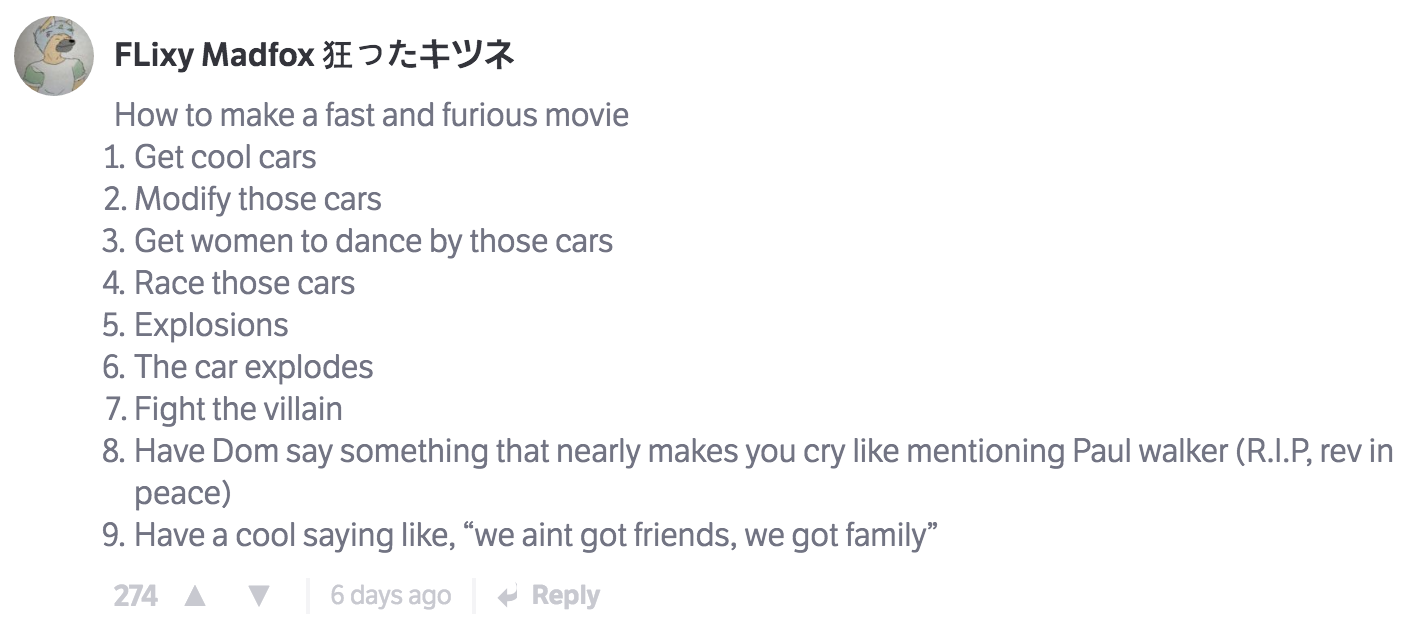Downvote the FLixy Madfox comment
This screenshot has height=638, width=1418.
coord(259,597)
